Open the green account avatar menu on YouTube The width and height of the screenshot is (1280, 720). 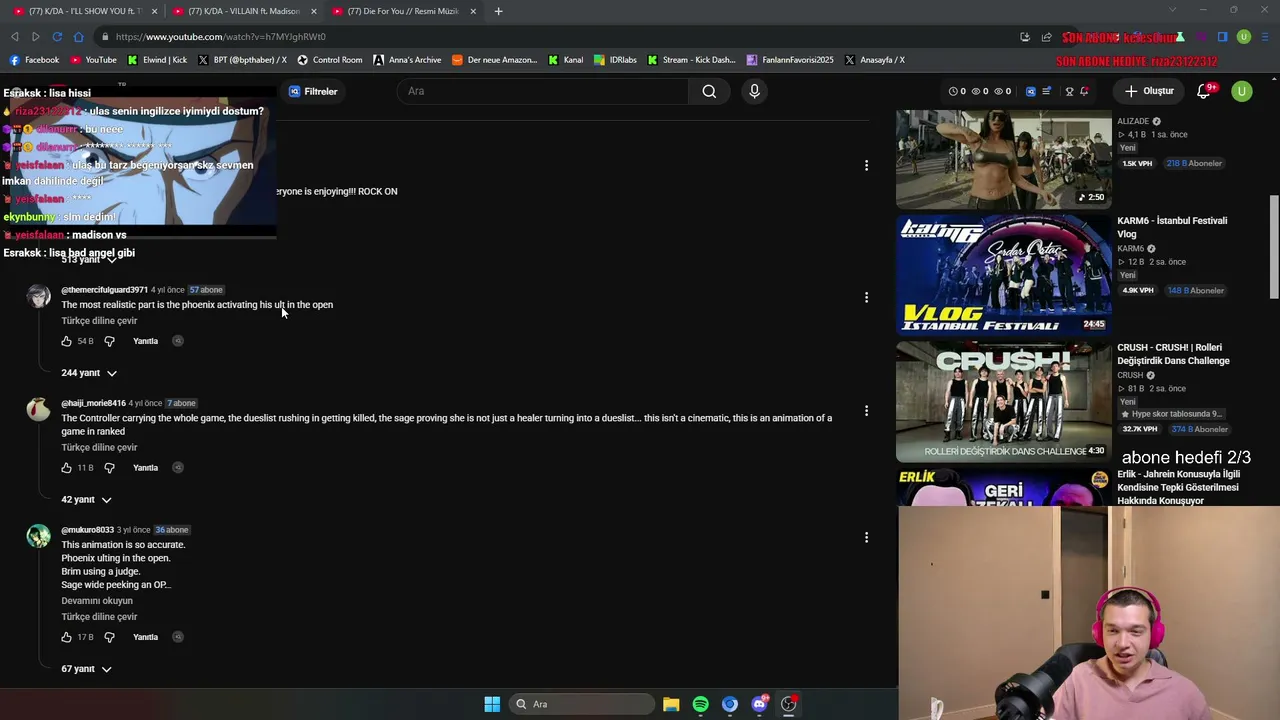[1241, 91]
